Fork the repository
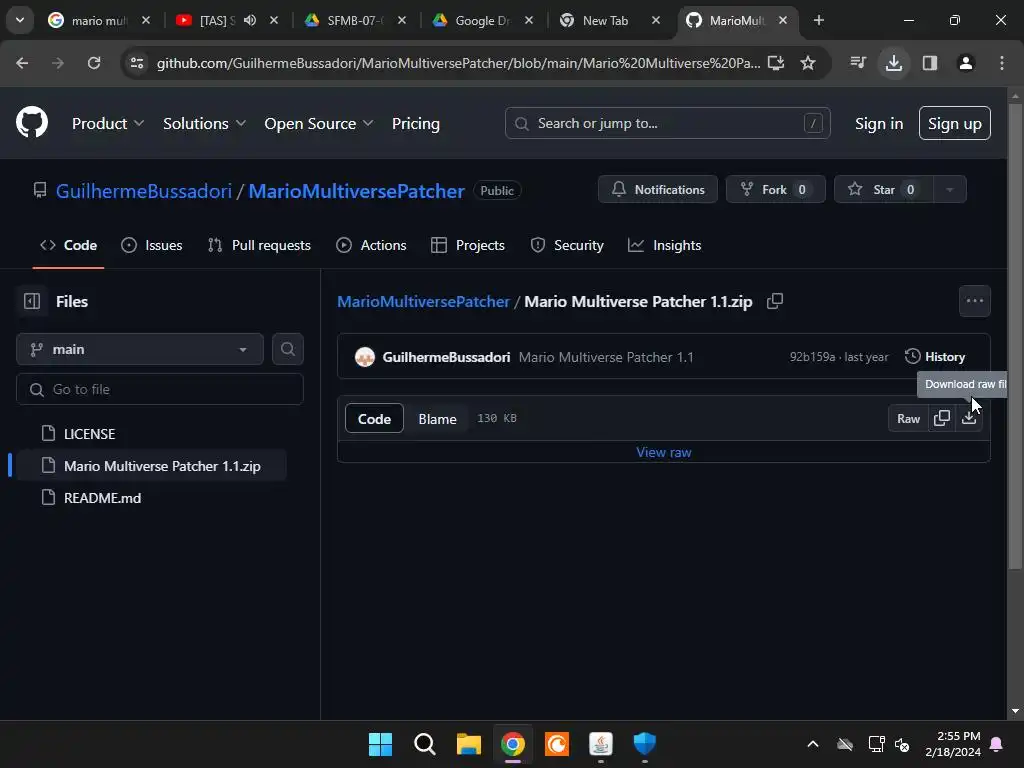This screenshot has width=1024, height=768. [775, 189]
